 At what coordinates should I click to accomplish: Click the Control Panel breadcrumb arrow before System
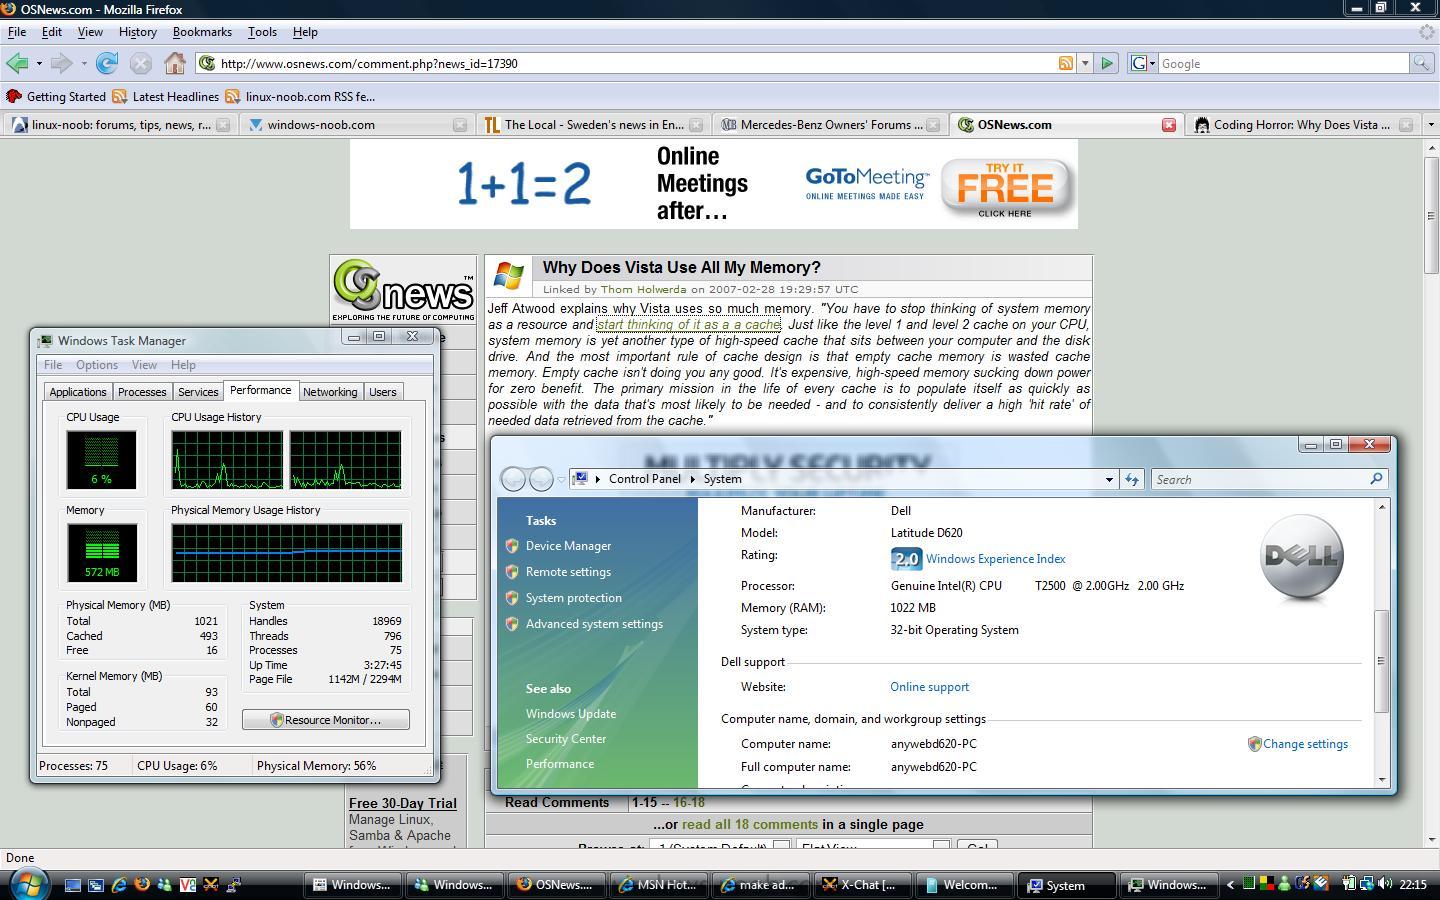[692, 479]
